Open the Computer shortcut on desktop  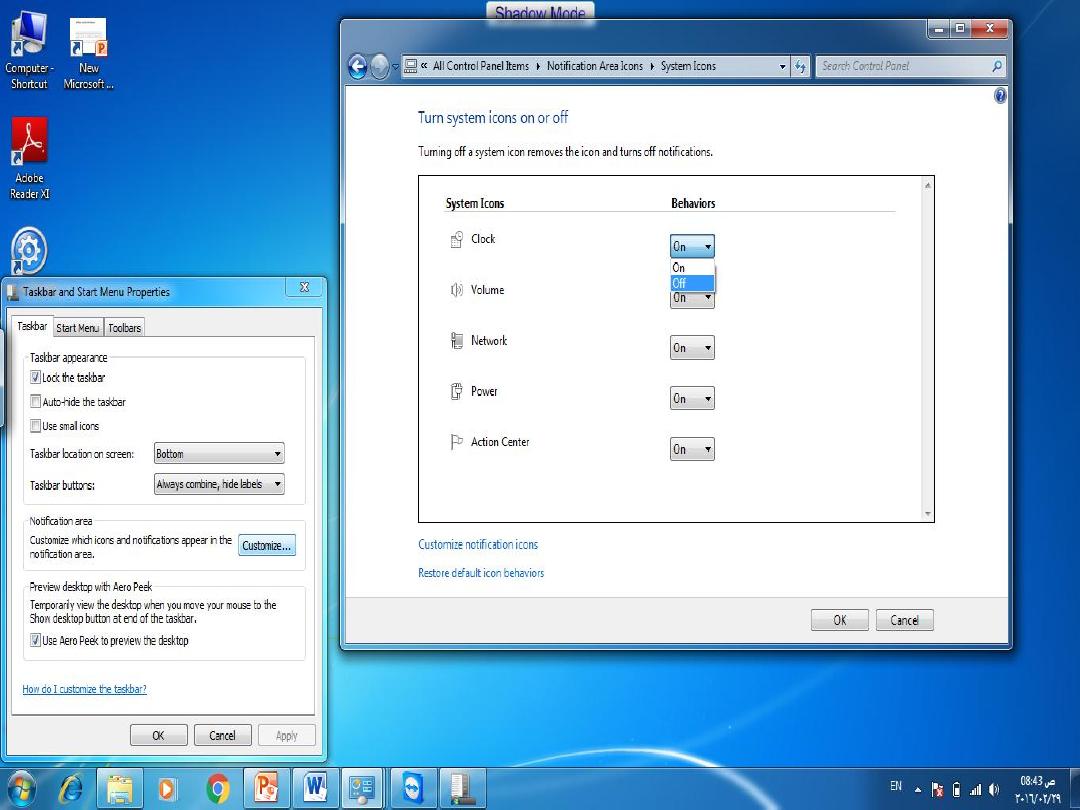tap(28, 52)
